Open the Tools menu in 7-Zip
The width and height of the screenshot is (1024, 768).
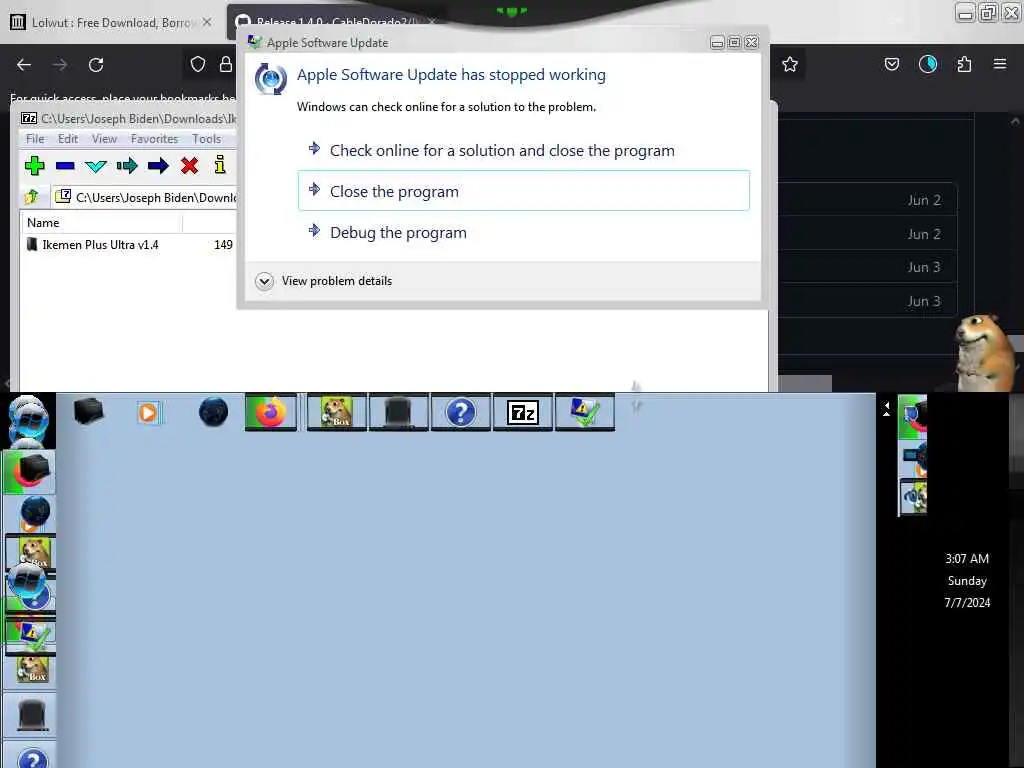(206, 138)
